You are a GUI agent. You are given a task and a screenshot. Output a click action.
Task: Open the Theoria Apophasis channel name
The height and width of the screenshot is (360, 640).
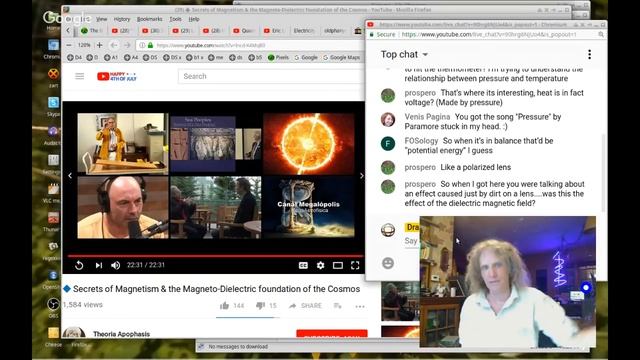121,334
